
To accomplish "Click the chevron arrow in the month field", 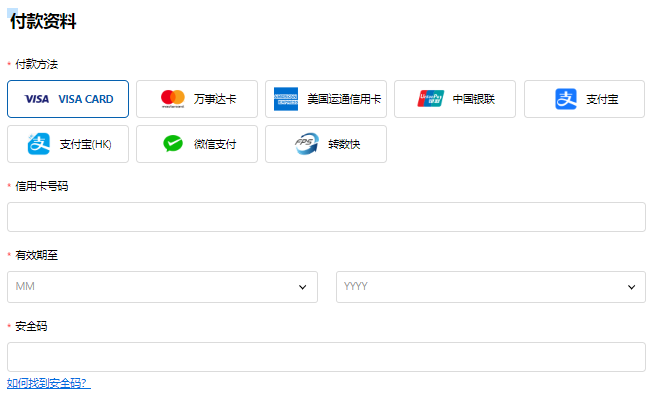I will click(x=302, y=287).
